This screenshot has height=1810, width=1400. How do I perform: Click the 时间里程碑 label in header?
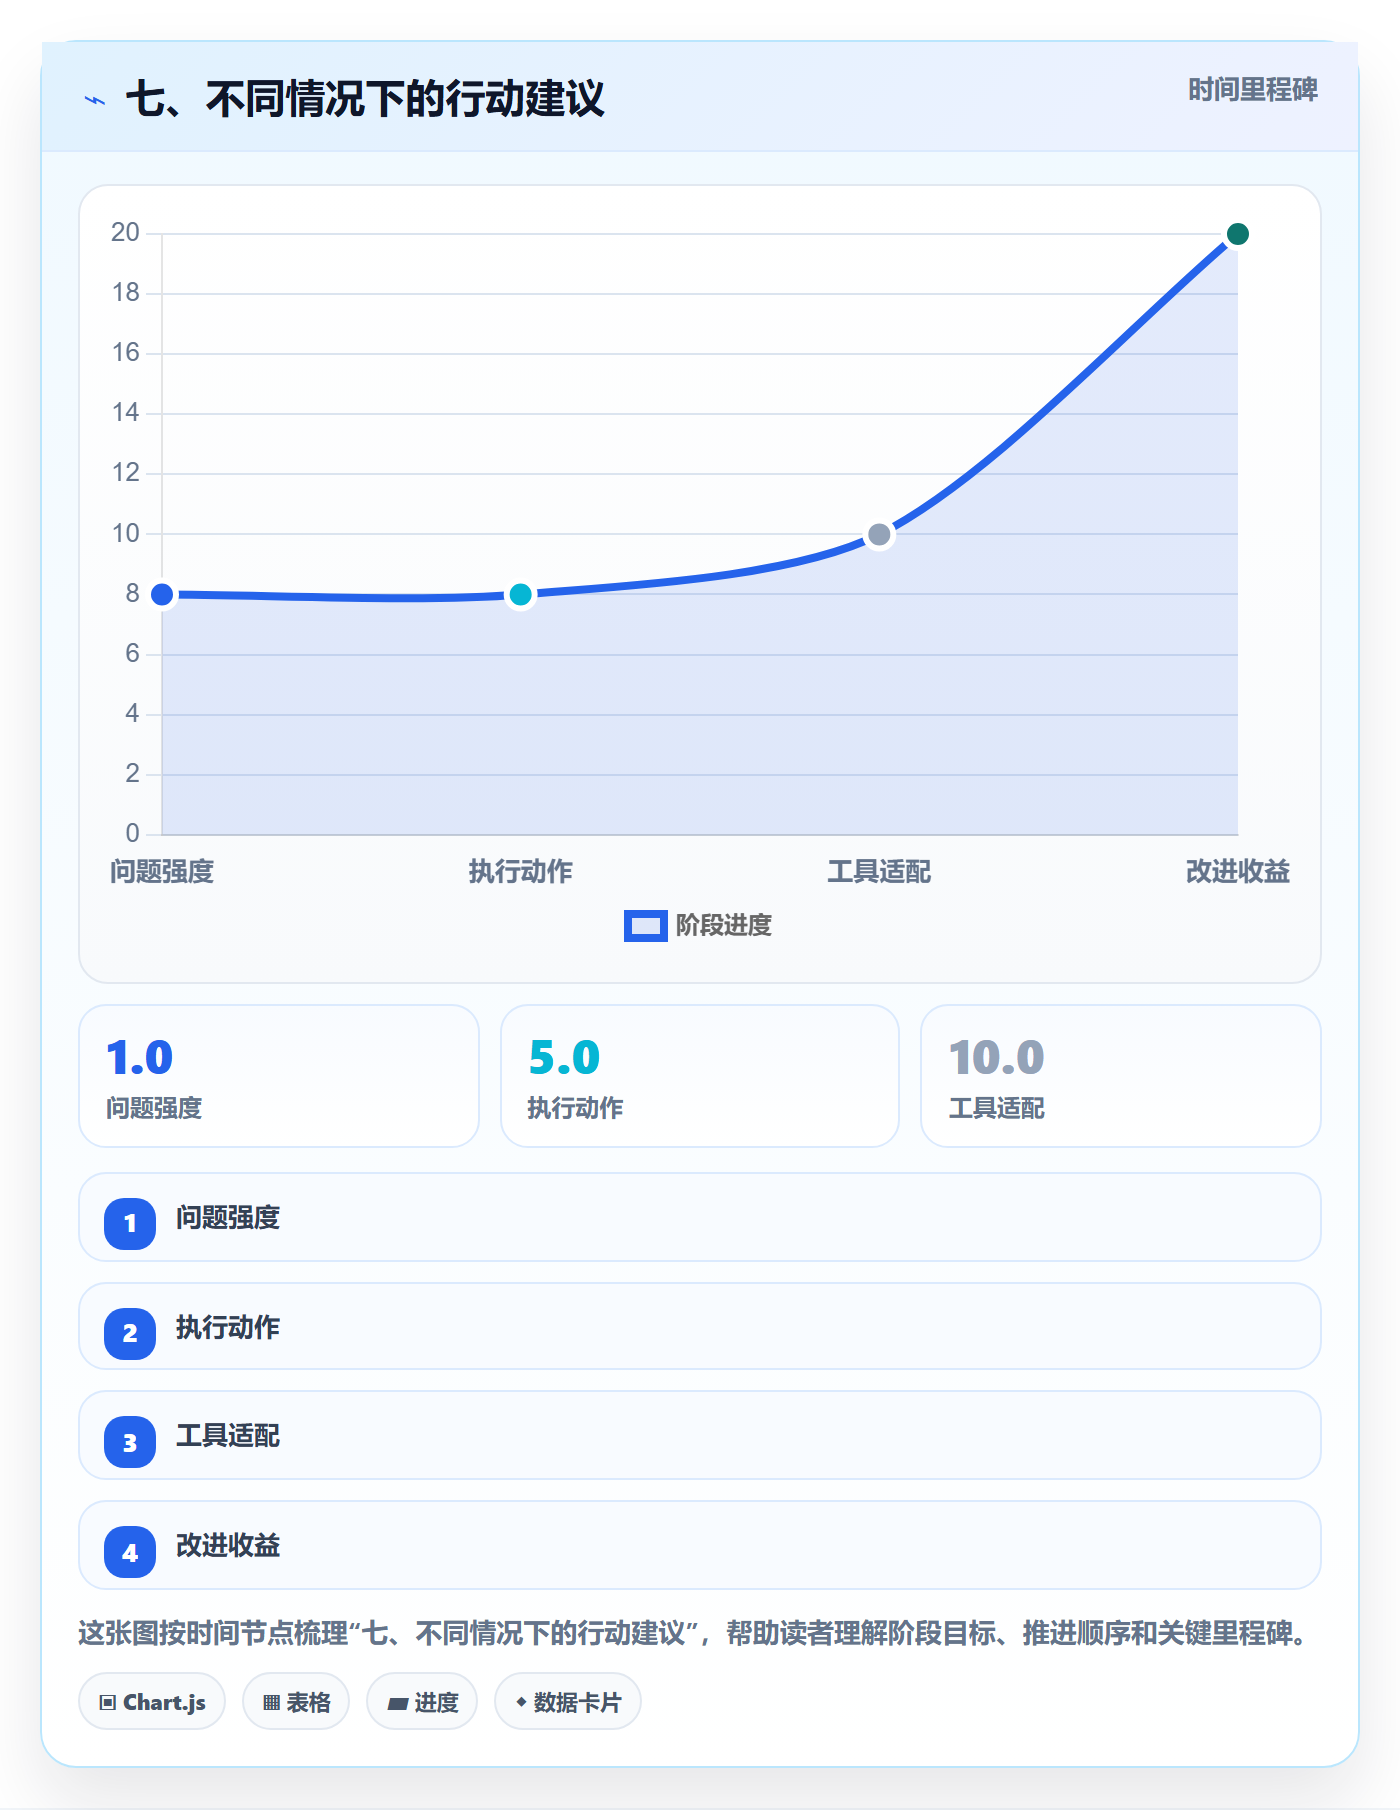(x=1253, y=90)
